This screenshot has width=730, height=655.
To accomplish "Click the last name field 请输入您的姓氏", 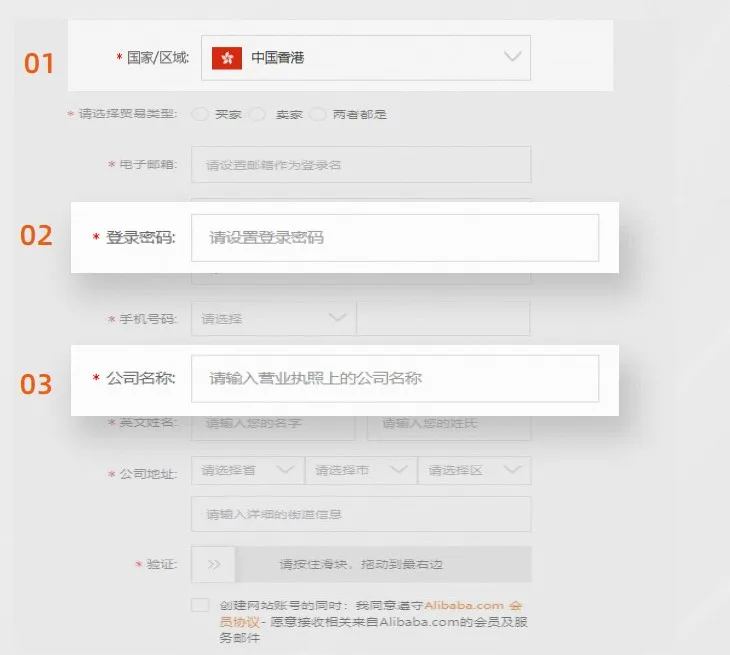I will 448,423.
